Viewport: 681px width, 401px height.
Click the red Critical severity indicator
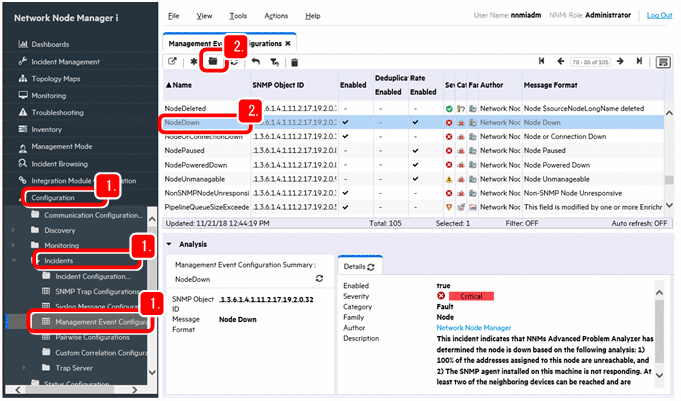coord(471,296)
